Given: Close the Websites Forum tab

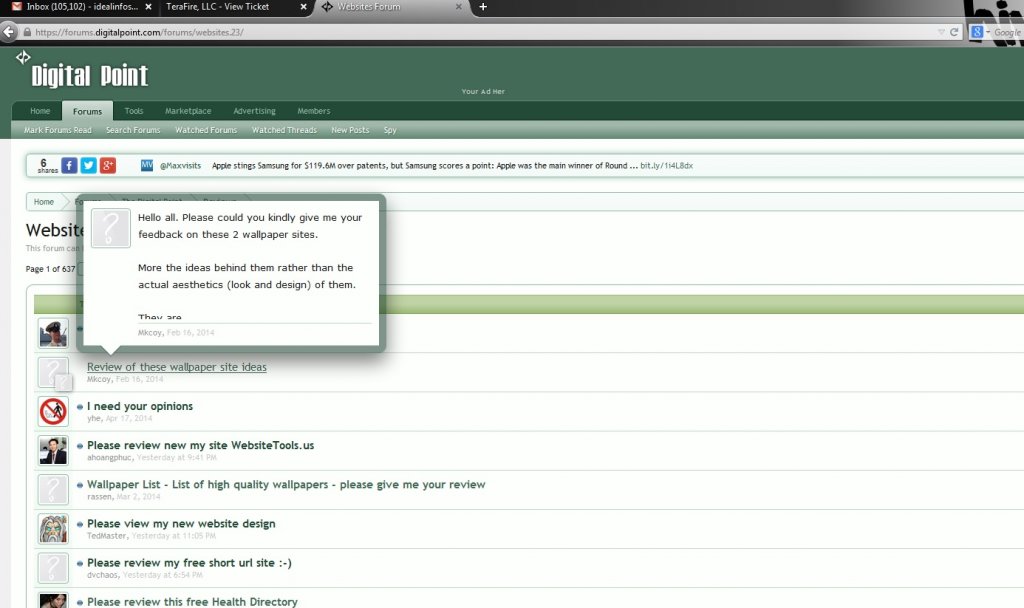Looking at the screenshot, I should tap(458, 7).
